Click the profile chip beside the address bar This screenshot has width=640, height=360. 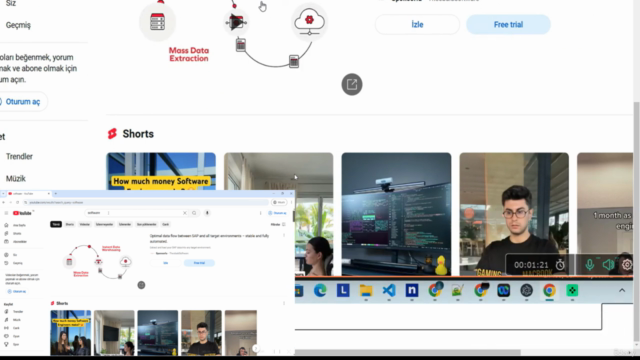point(279,202)
